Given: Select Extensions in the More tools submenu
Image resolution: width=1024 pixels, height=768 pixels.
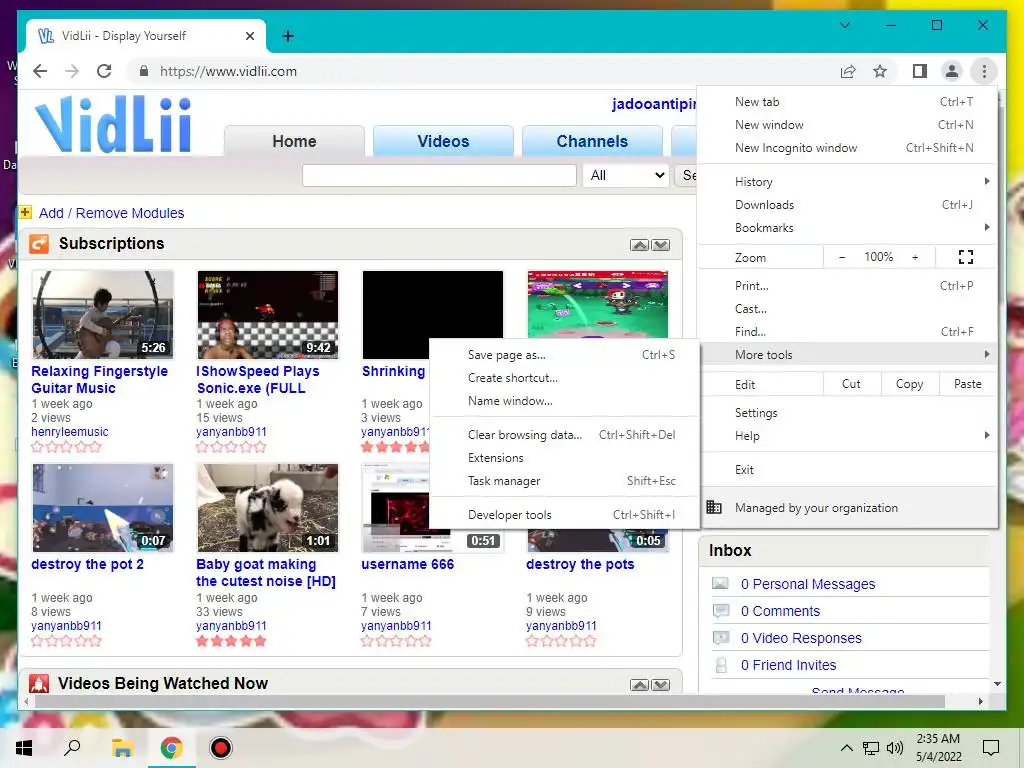Looking at the screenshot, I should pyautogui.click(x=565, y=458).
